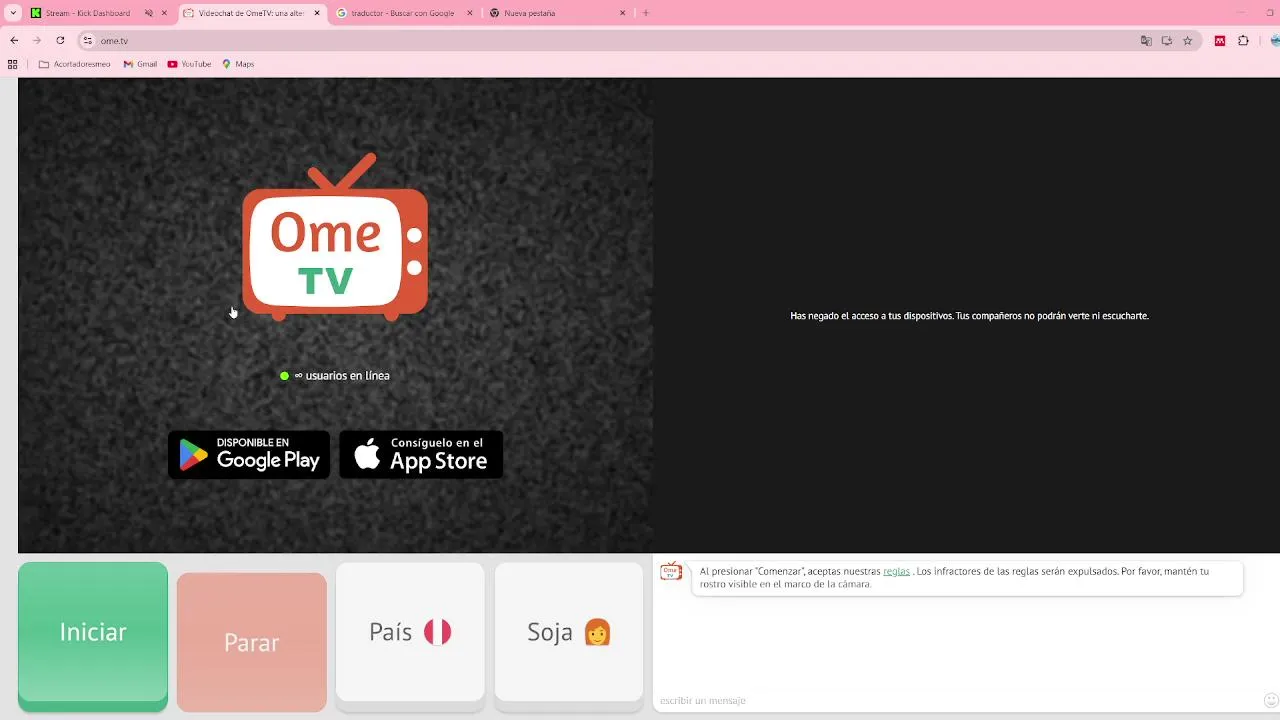Open the YouTube bookmark
This screenshot has height=720, width=1280.
(189, 64)
